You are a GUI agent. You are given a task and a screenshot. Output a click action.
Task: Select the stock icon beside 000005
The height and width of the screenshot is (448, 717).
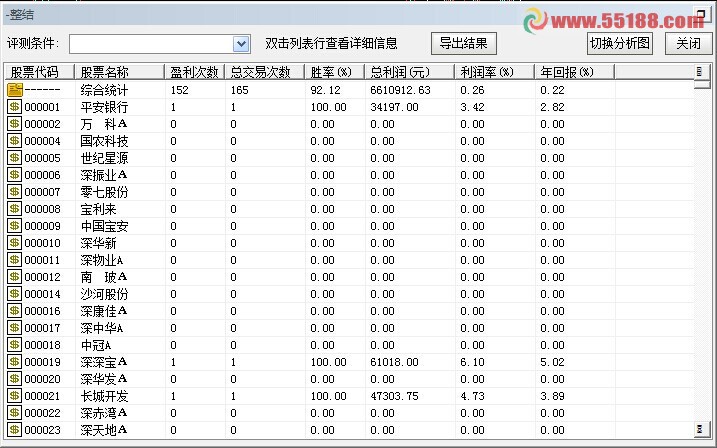pos(15,158)
